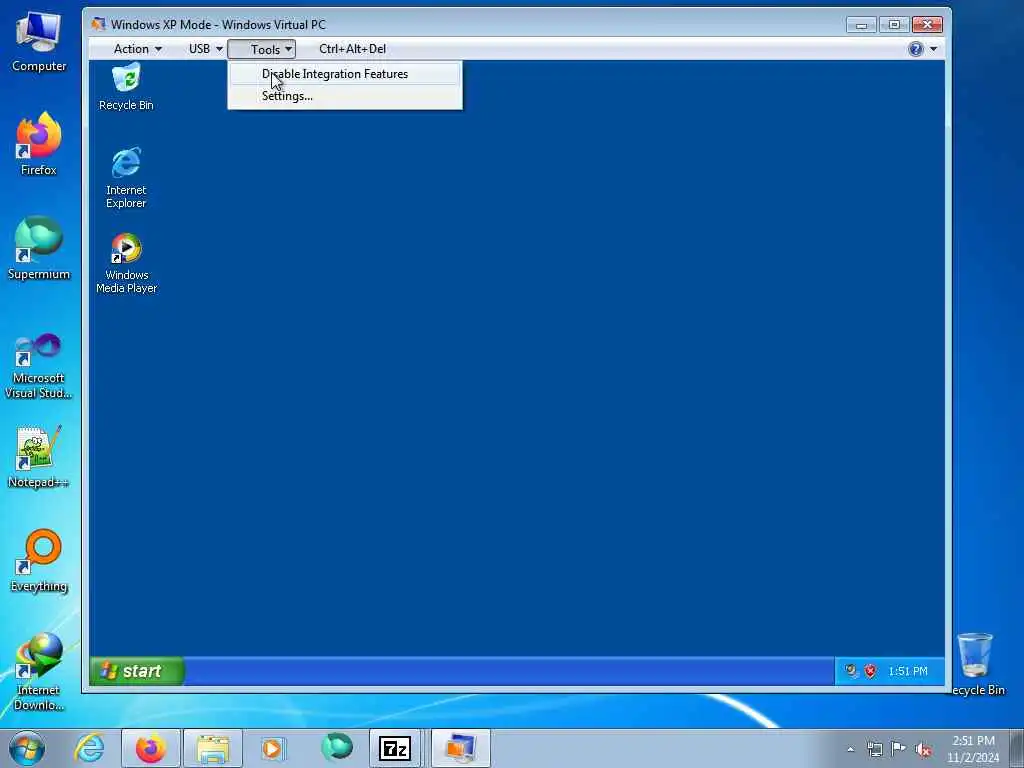Select Microsoft Visual Studio desktop shortcut
1024x768 pixels.
click(39, 366)
